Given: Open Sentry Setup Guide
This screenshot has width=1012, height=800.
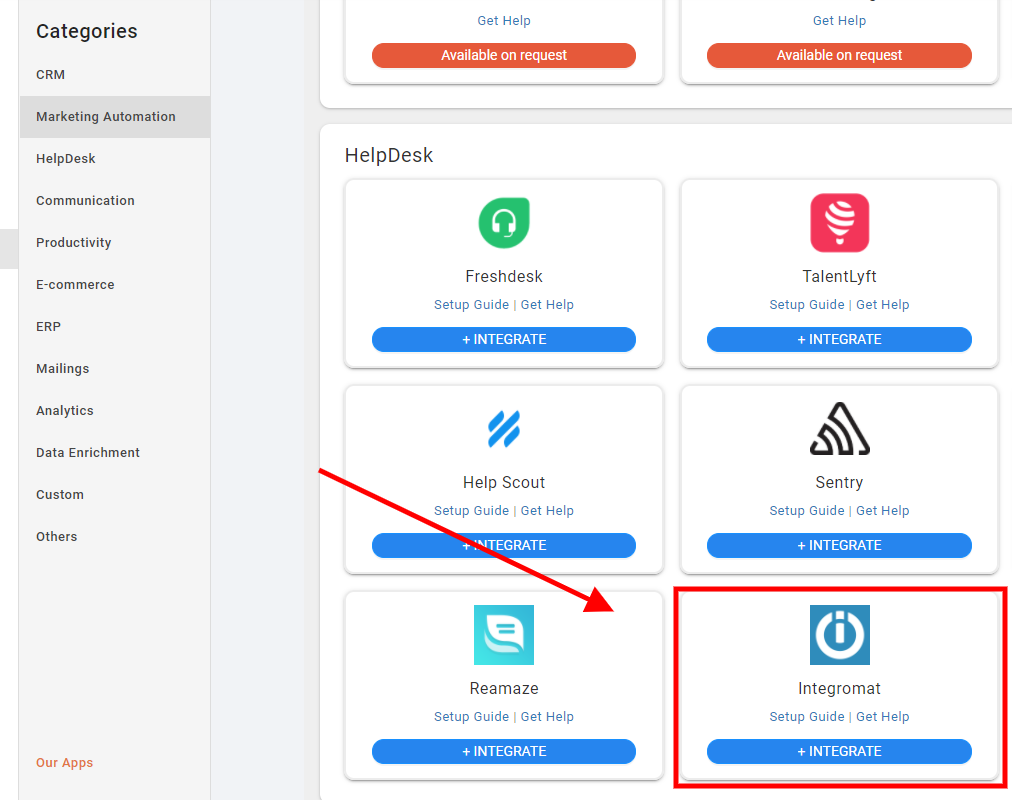Looking at the screenshot, I should coord(807,510).
